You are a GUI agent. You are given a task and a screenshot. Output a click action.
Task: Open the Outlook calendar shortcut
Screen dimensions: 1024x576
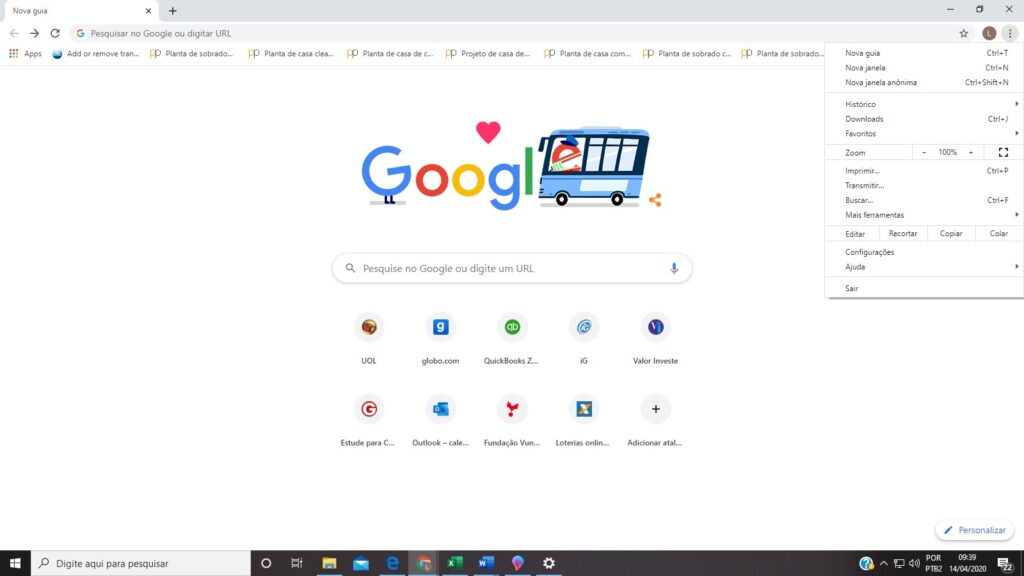click(440, 422)
